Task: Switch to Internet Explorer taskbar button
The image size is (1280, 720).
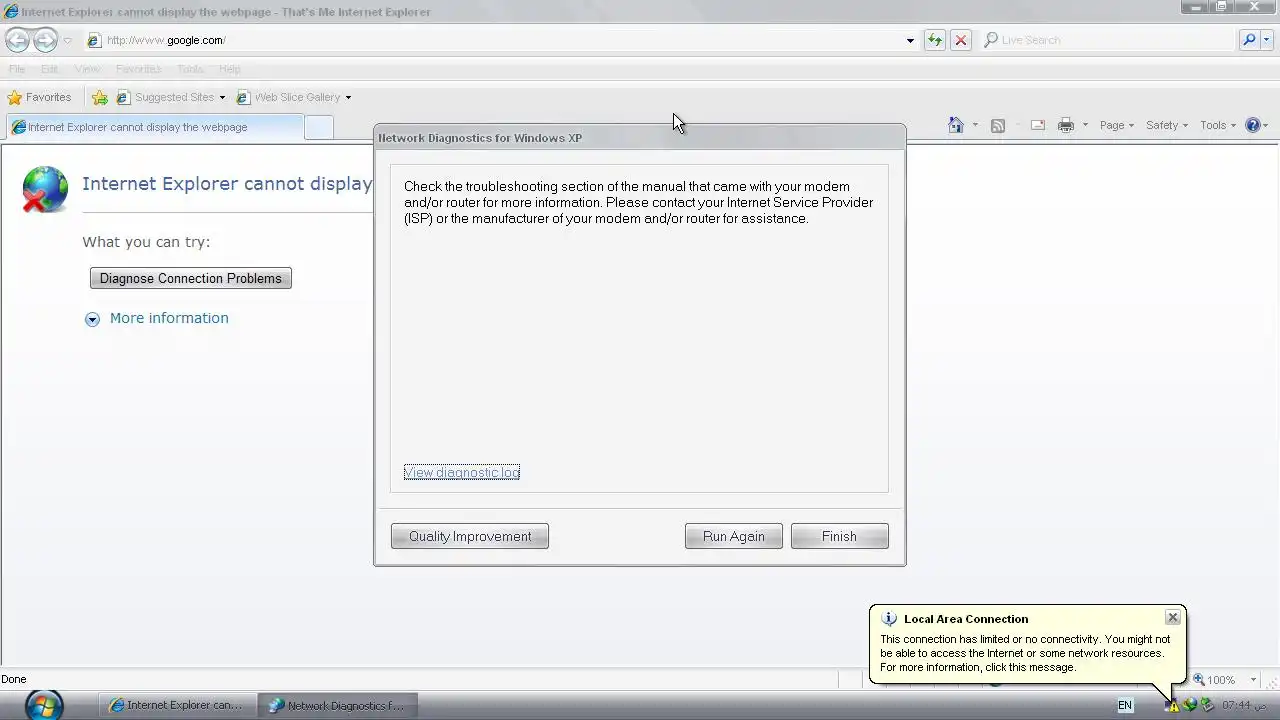Action: pyautogui.click(x=176, y=705)
